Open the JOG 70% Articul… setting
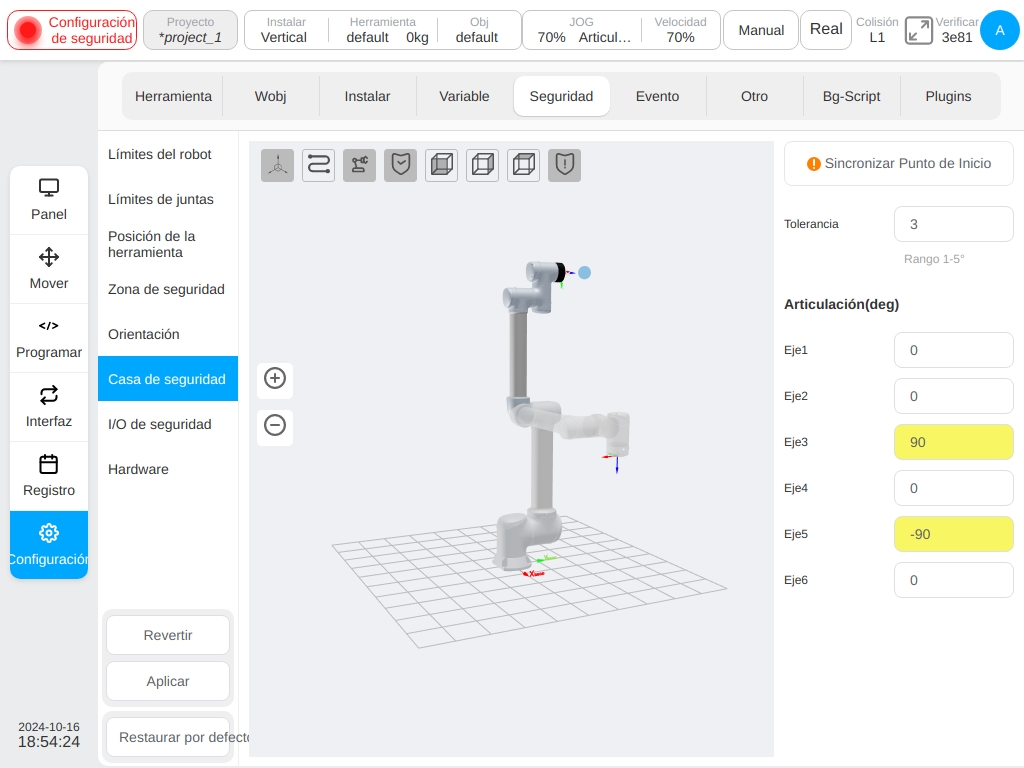Image resolution: width=1024 pixels, height=768 pixels. coord(583,30)
